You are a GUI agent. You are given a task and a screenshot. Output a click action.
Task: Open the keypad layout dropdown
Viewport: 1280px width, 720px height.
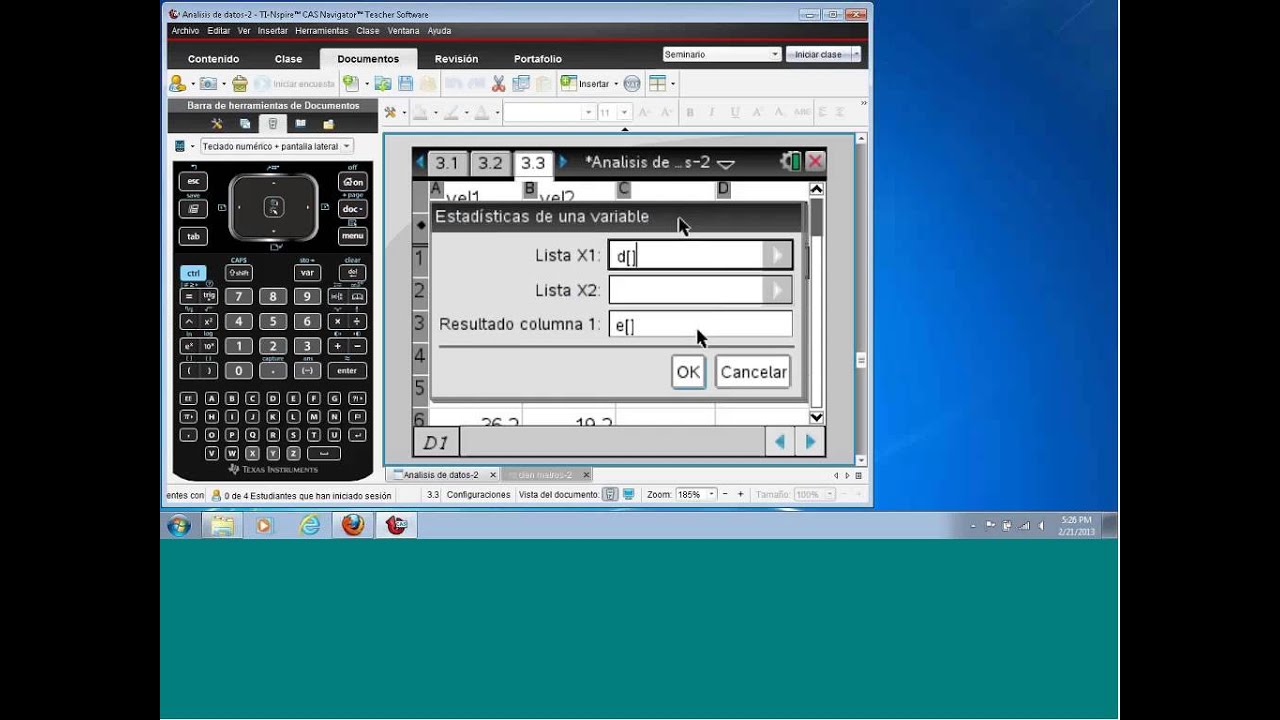click(276, 146)
